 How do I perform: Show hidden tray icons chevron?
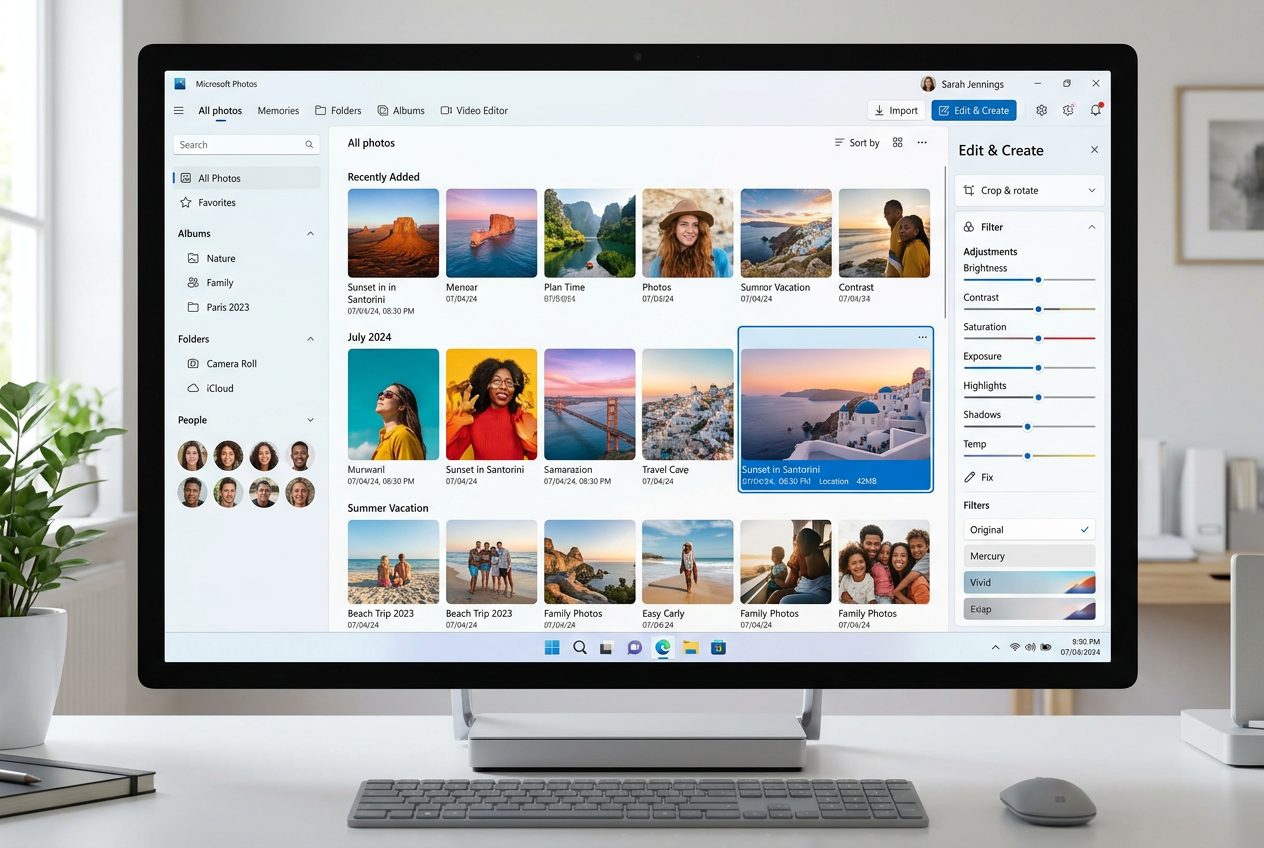click(995, 648)
